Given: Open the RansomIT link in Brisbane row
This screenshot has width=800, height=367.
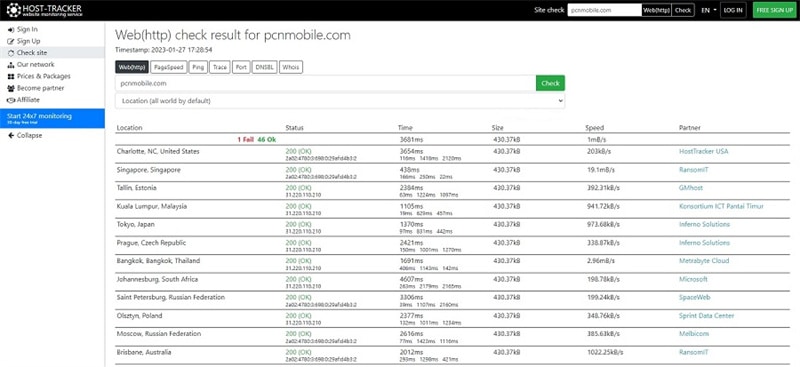Looking at the screenshot, I should [x=694, y=353].
